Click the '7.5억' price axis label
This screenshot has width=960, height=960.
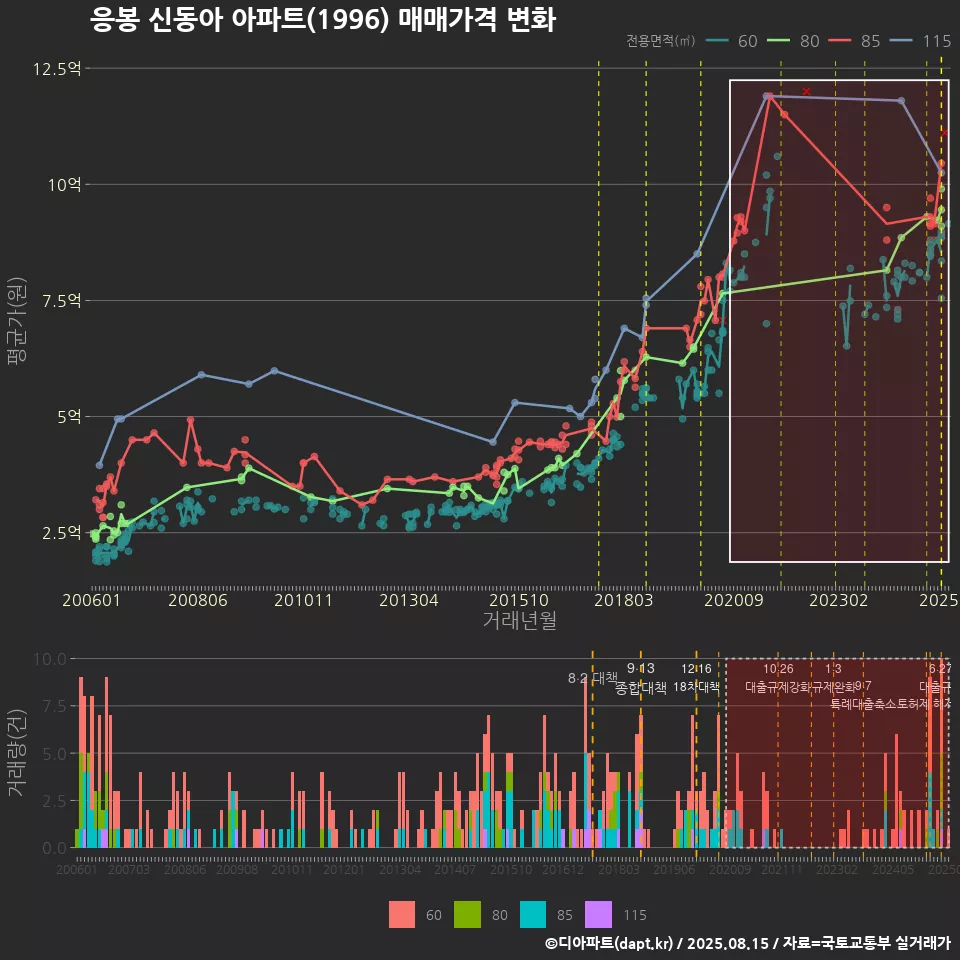(x=61, y=301)
